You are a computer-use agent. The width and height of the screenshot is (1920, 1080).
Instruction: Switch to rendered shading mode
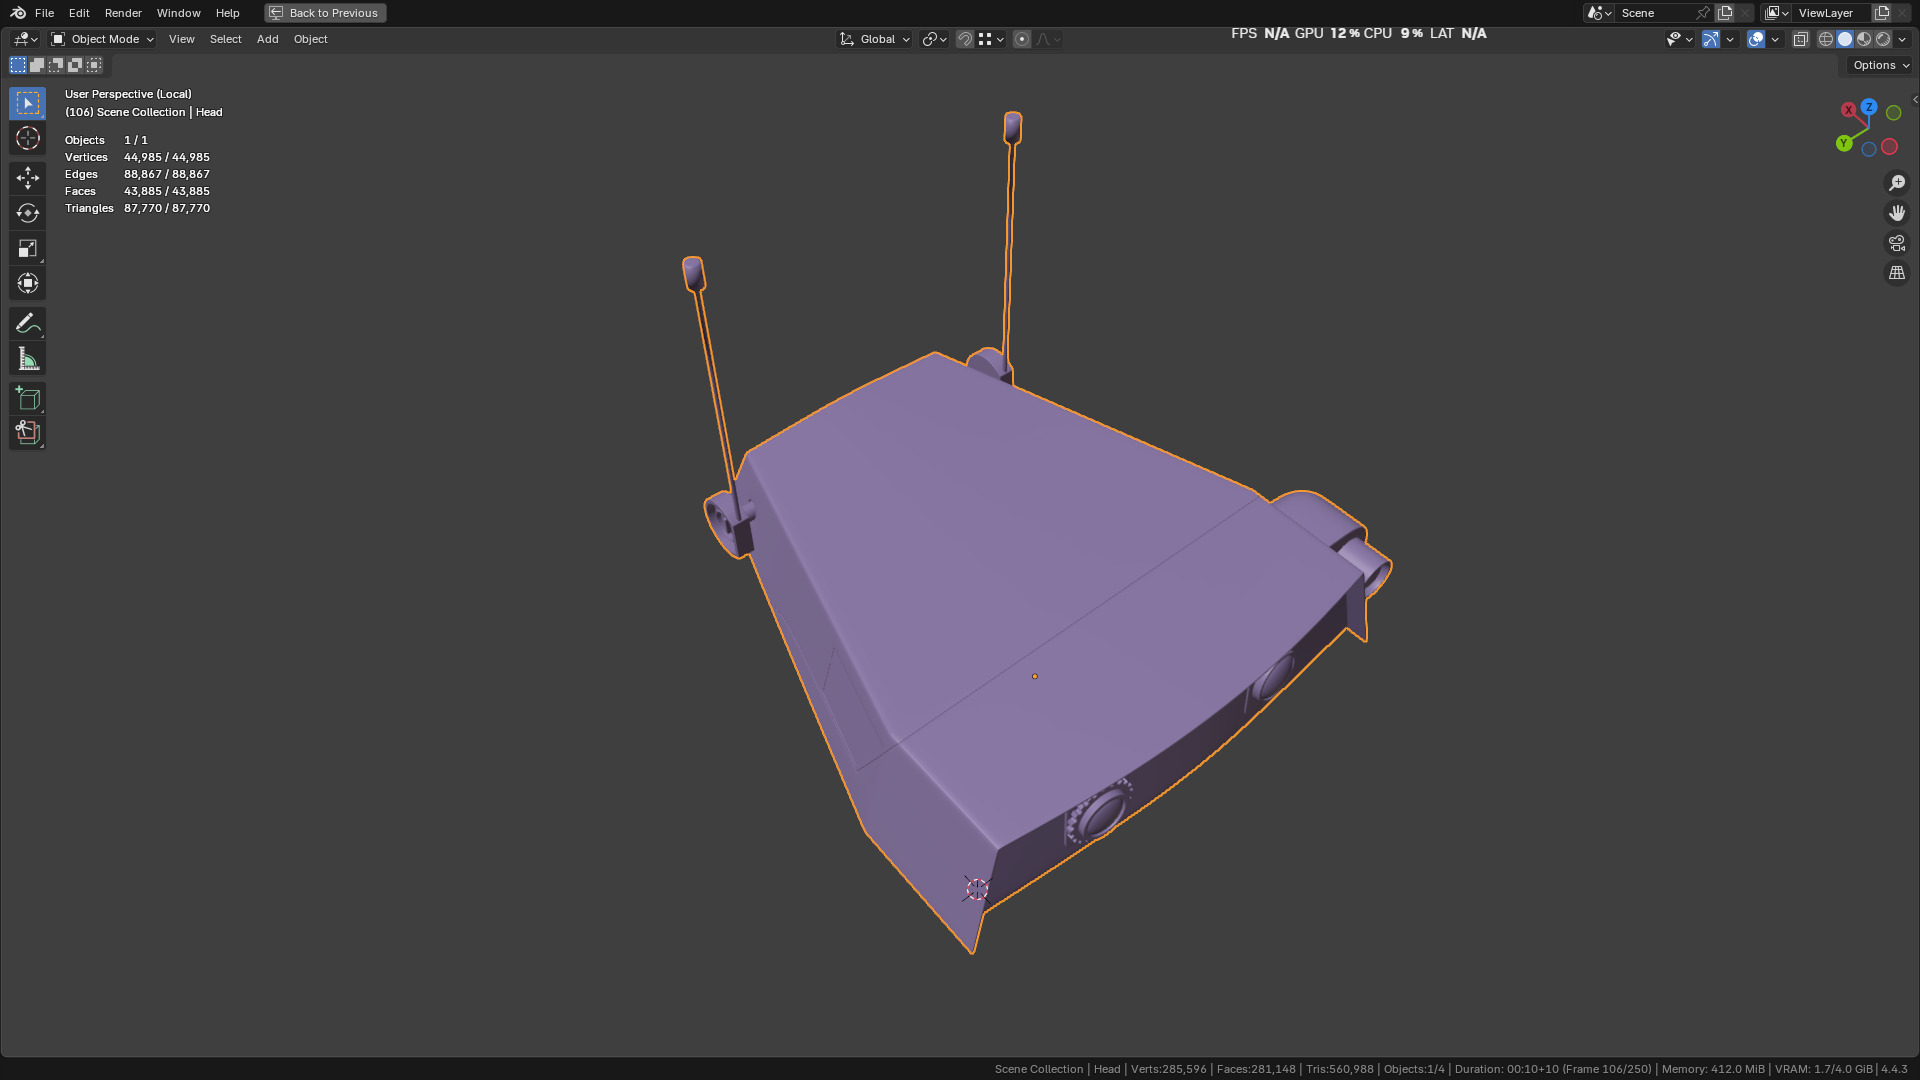pyautogui.click(x=1883, y=39)
